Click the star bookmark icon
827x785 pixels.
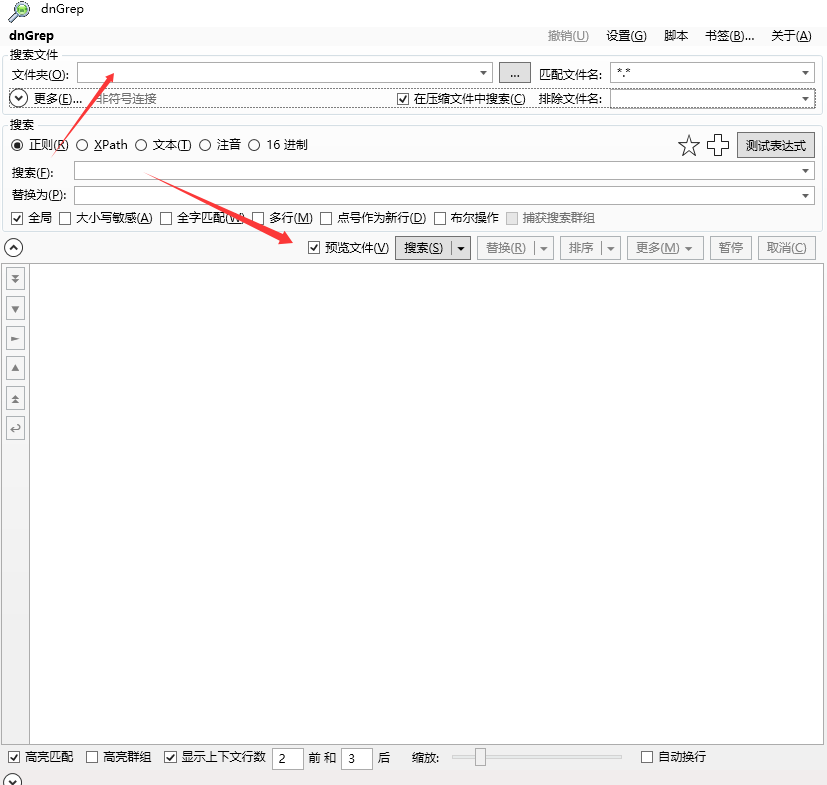(688, 146)
